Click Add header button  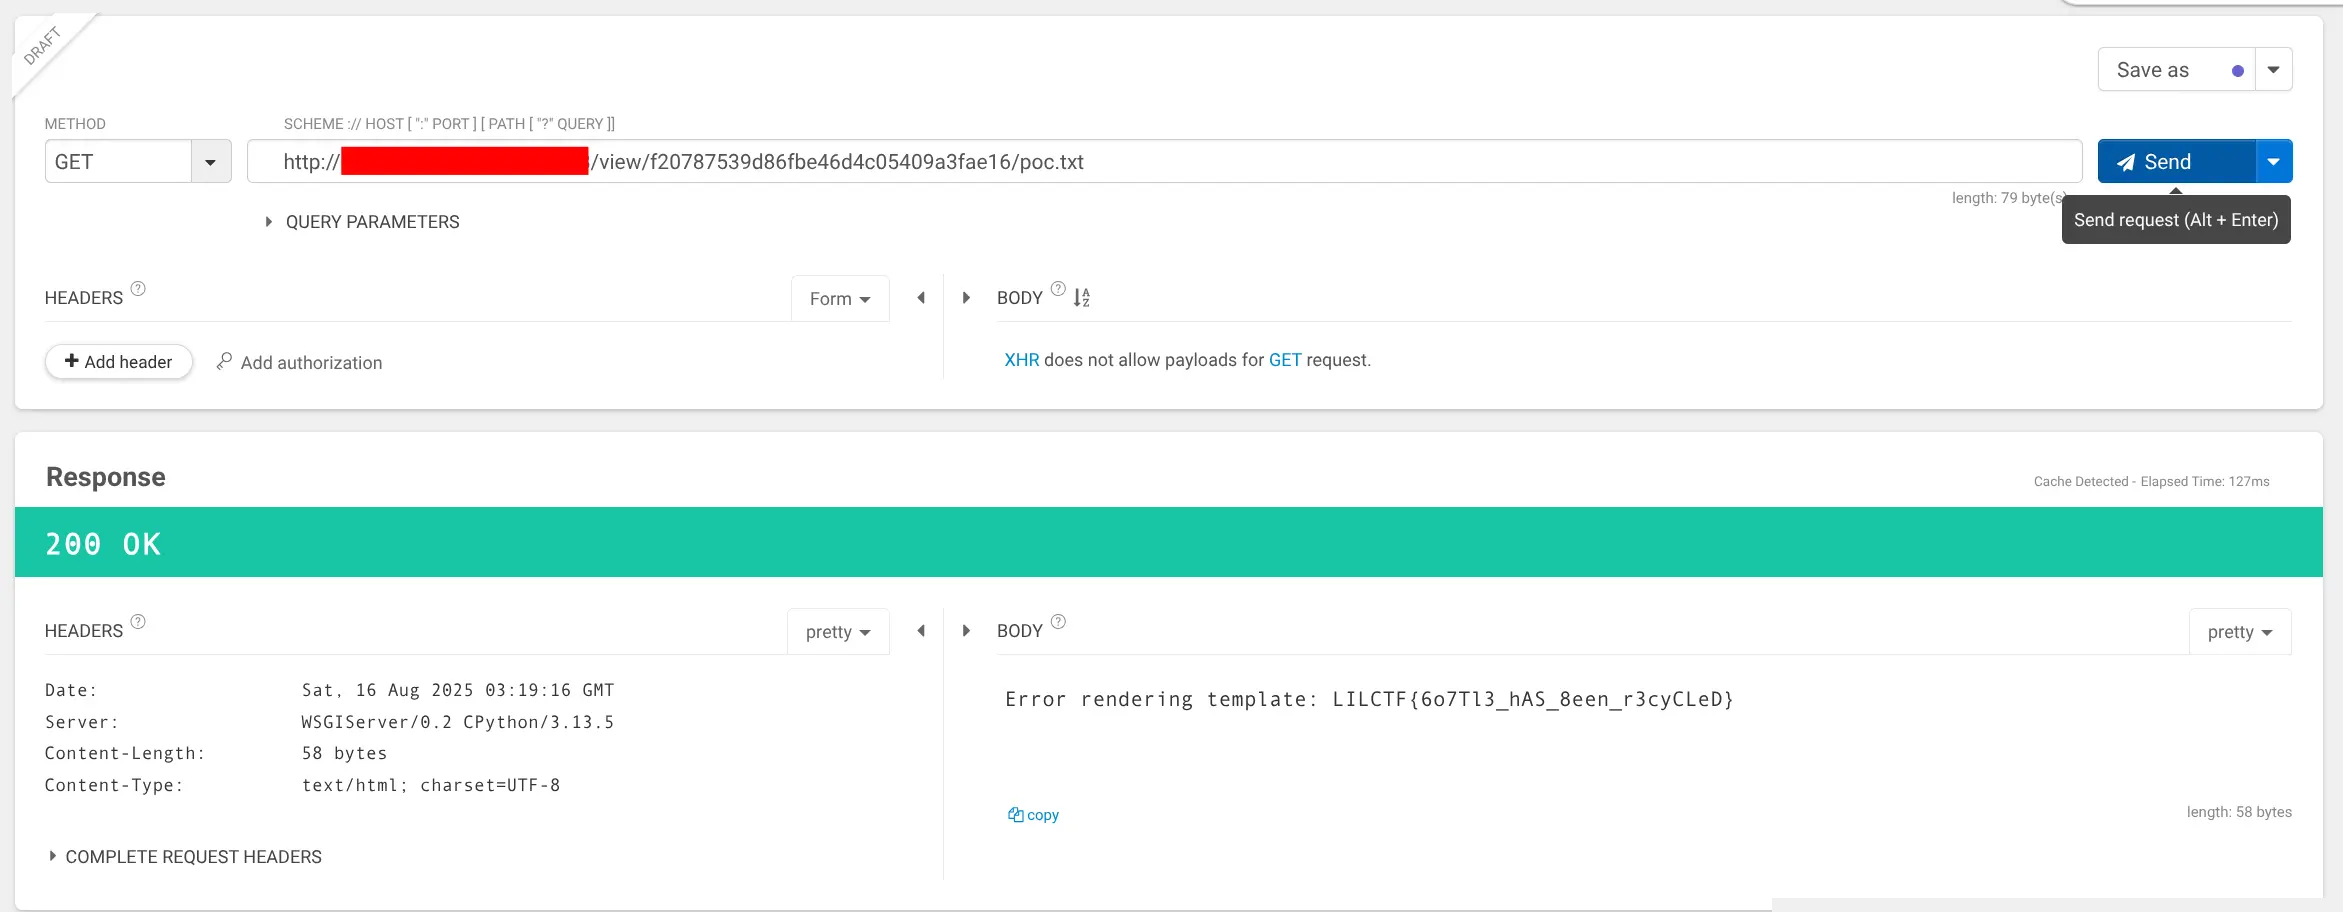tap(118, 362)
